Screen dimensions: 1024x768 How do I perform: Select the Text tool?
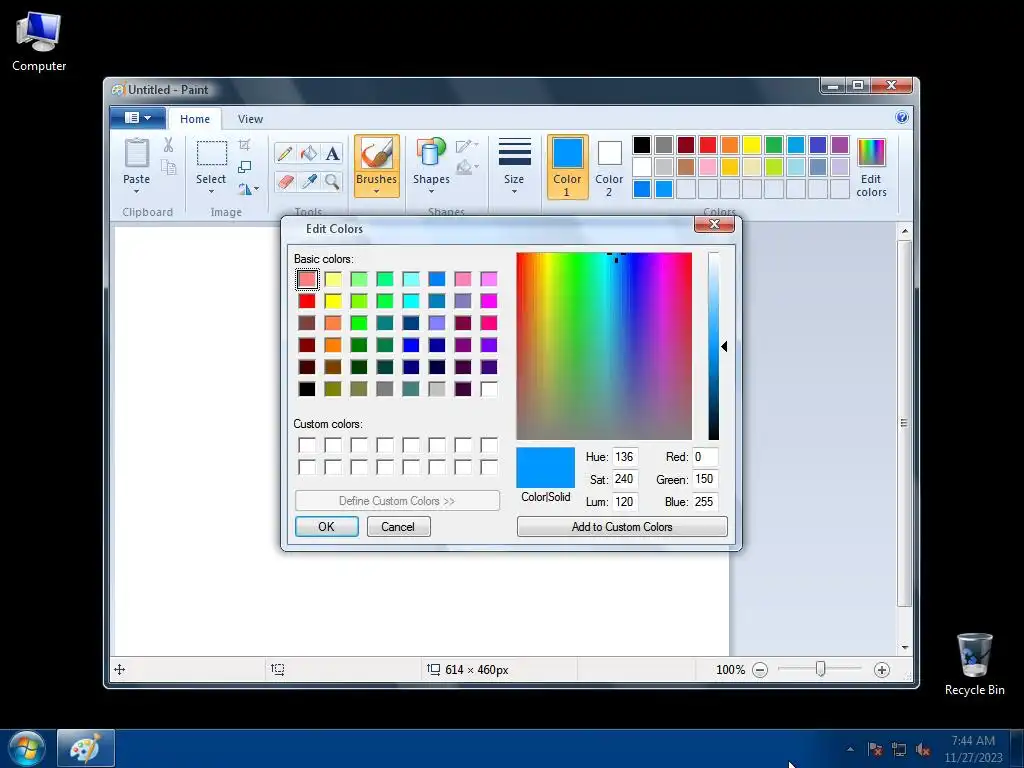332,153
